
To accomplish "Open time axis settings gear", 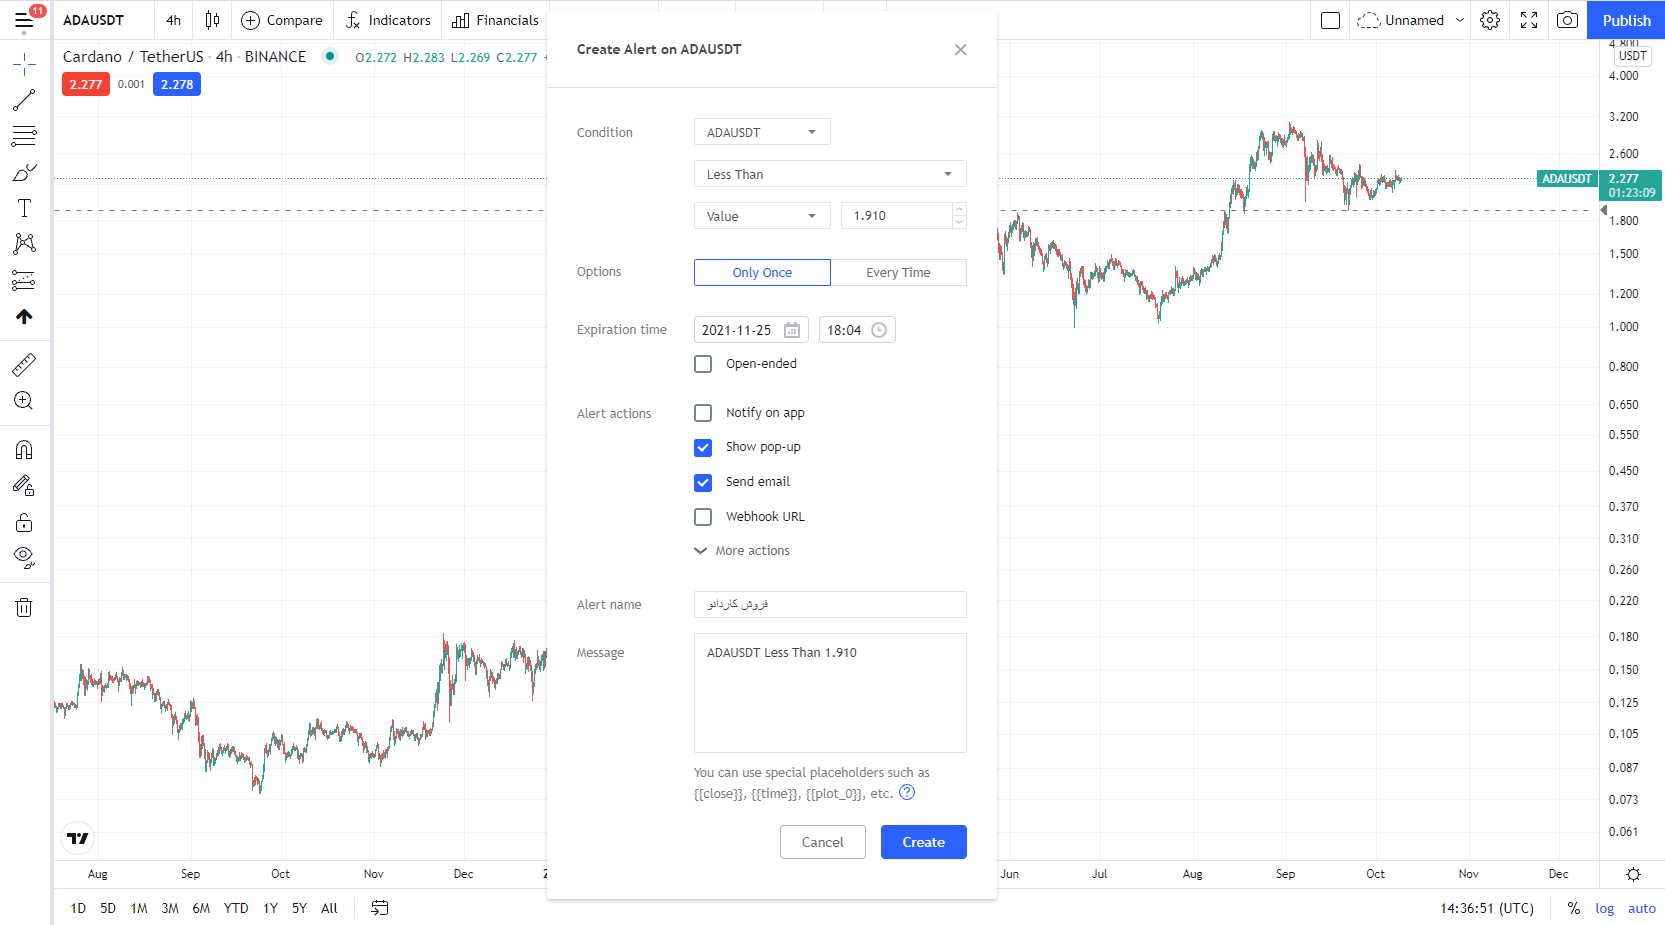I will click(1633, 874).
